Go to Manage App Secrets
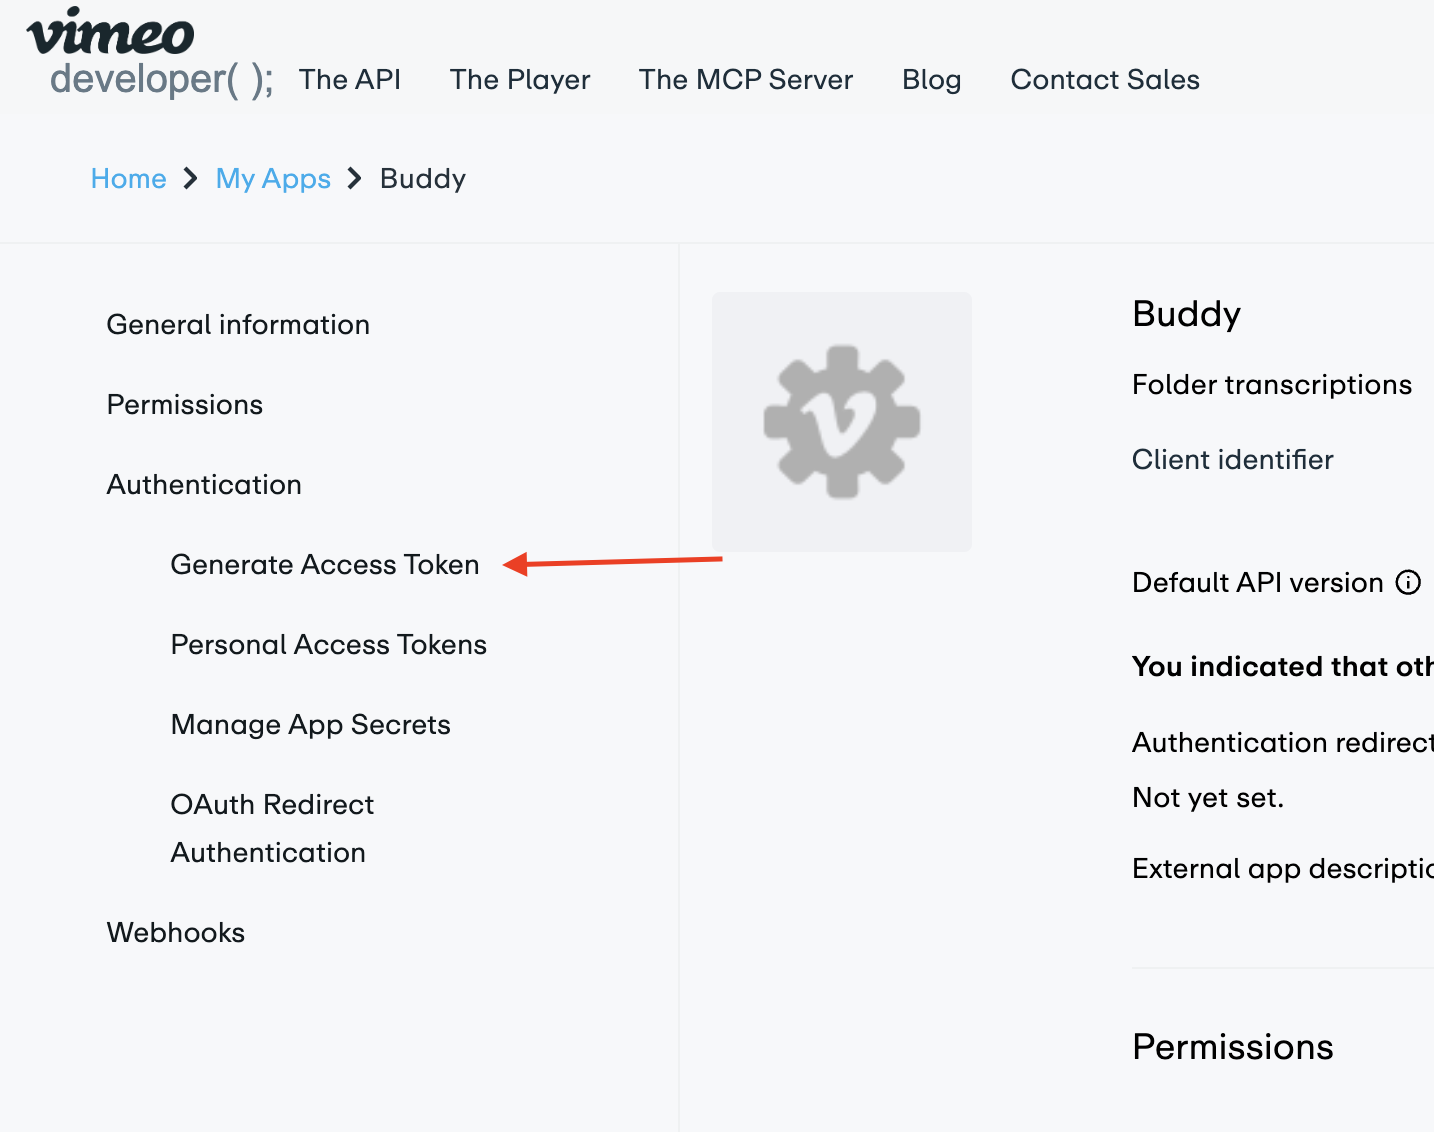 (311, 725)
